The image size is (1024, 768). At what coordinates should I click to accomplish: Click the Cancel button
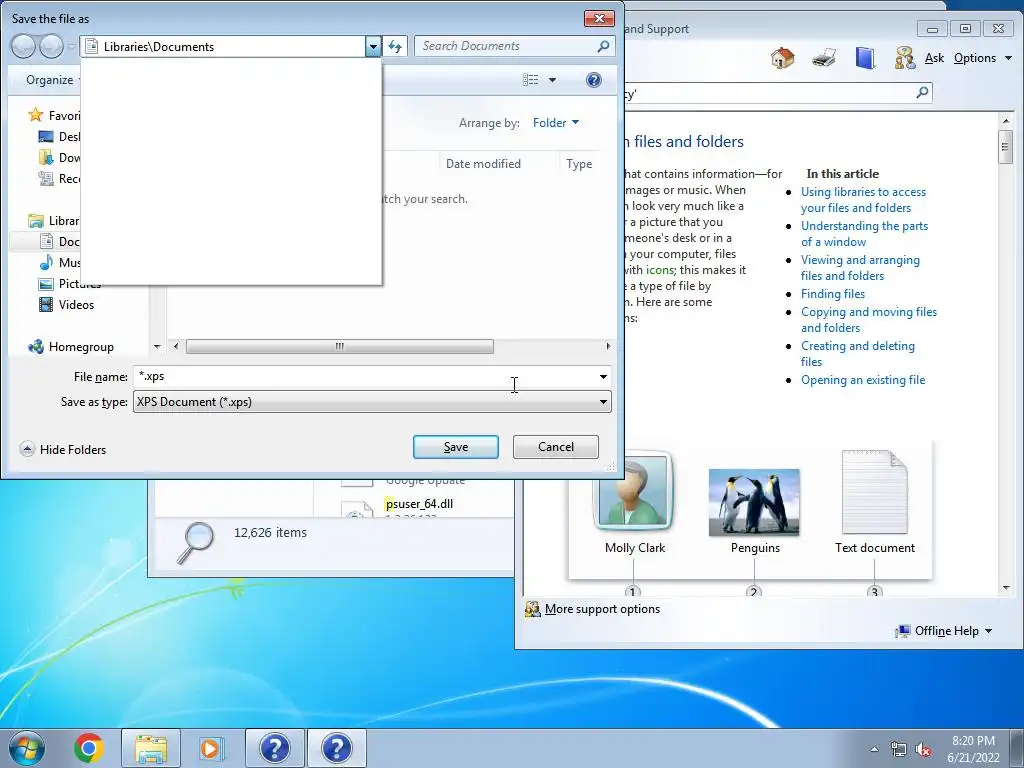coord(556,447)
